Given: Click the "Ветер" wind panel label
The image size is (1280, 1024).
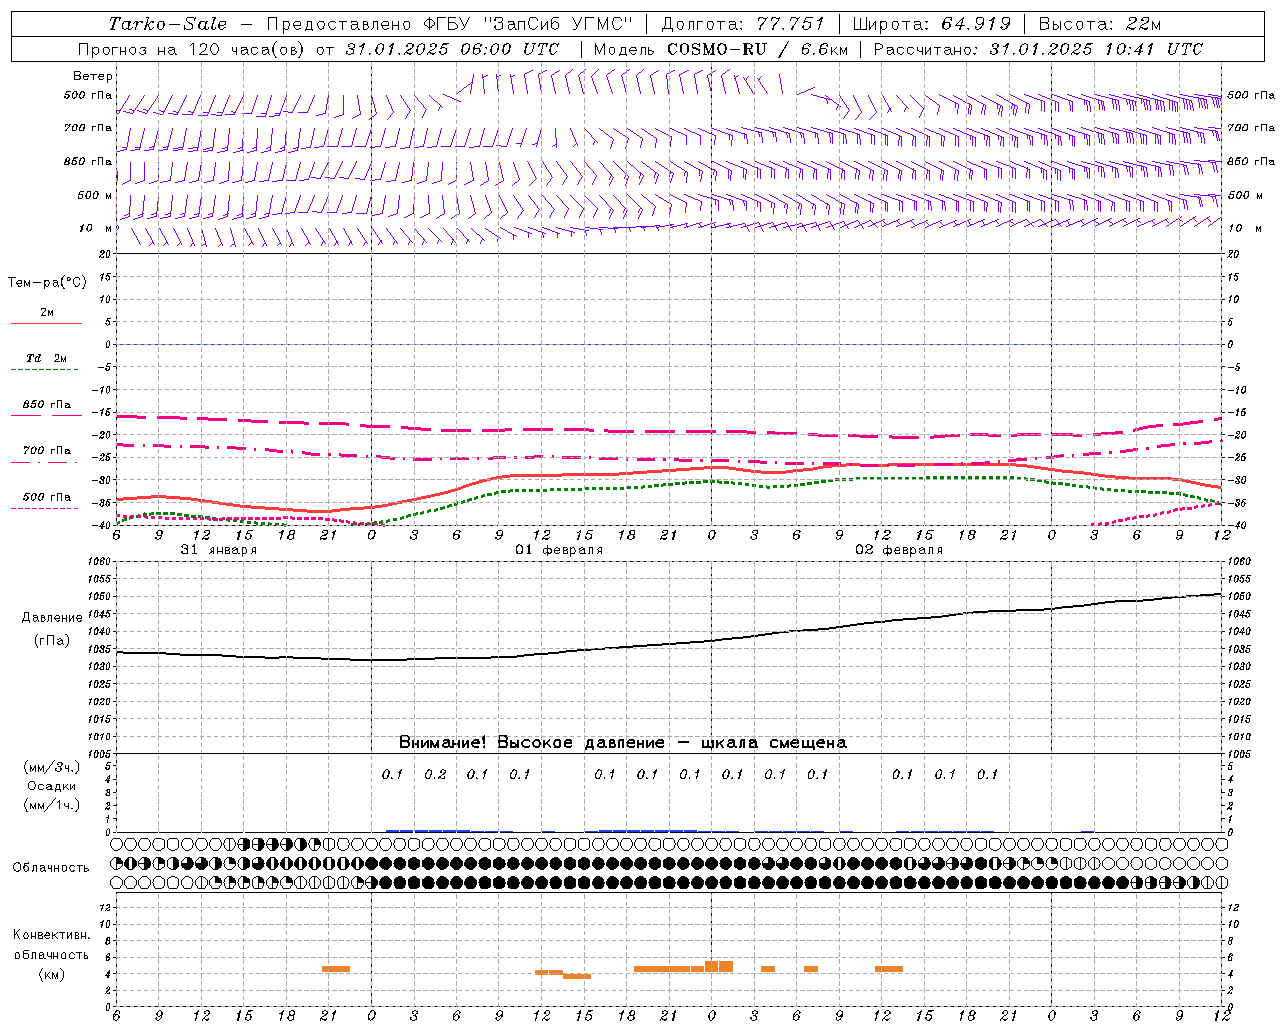Looking at the screenshot, I should coord(93,76).
